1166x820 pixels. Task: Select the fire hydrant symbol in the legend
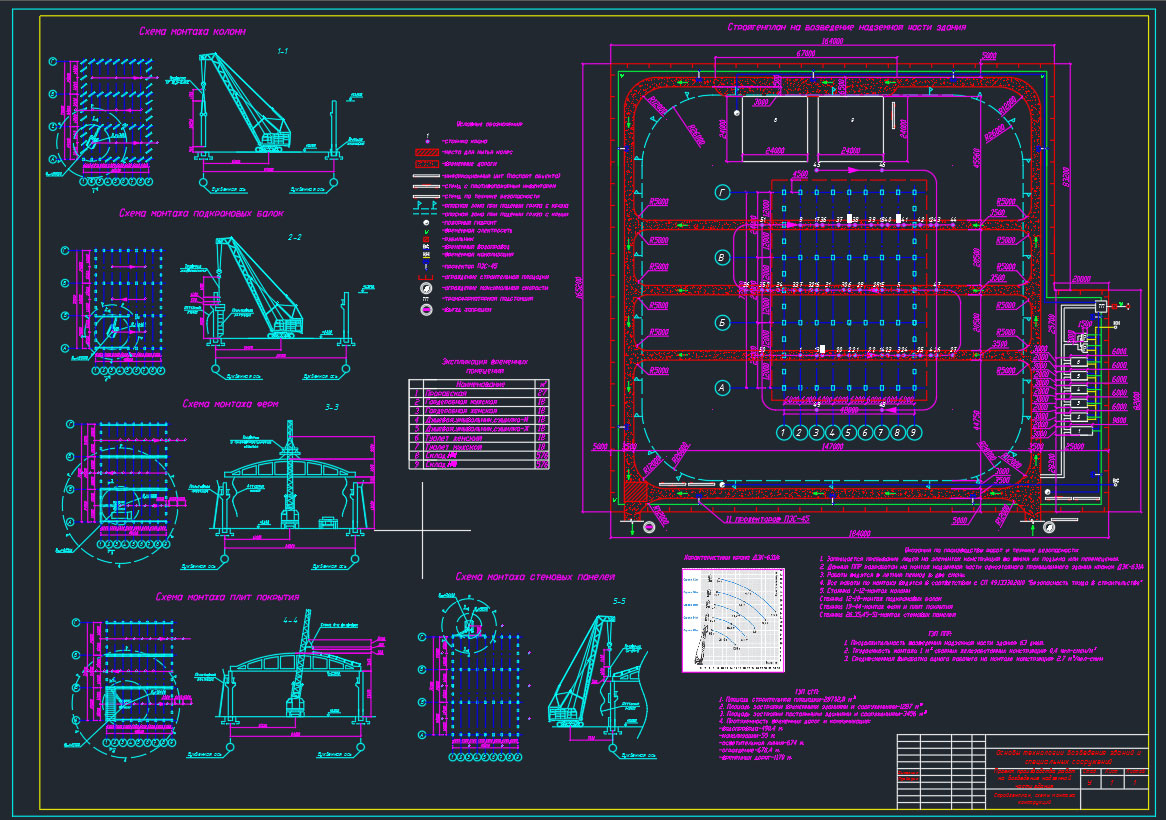[x=426, y=222]
